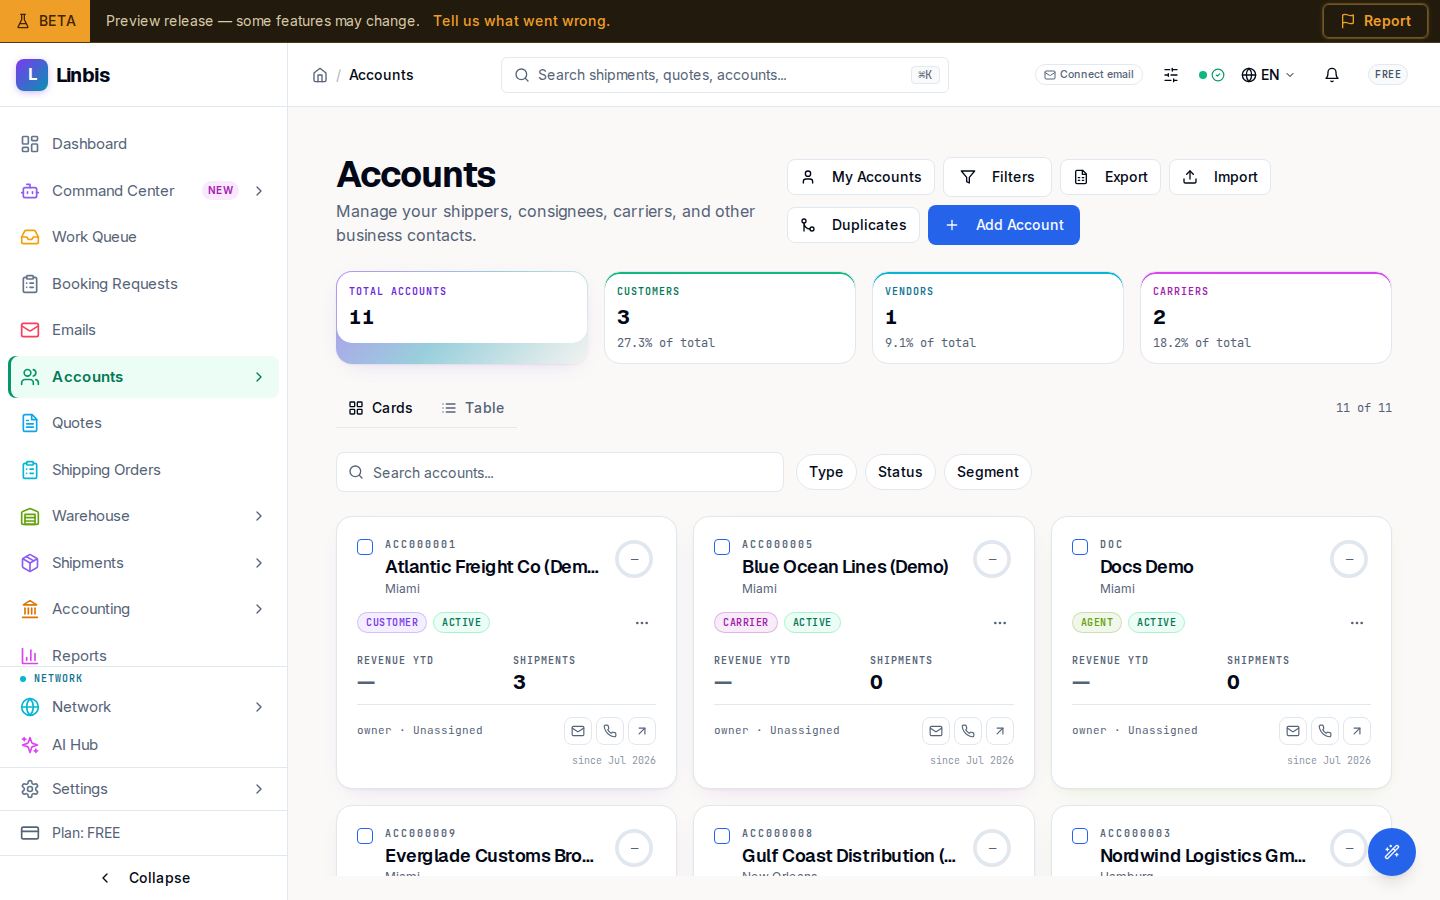
Task: Expand the Shipments sidebar section
Action: click(x=259, y=563)
